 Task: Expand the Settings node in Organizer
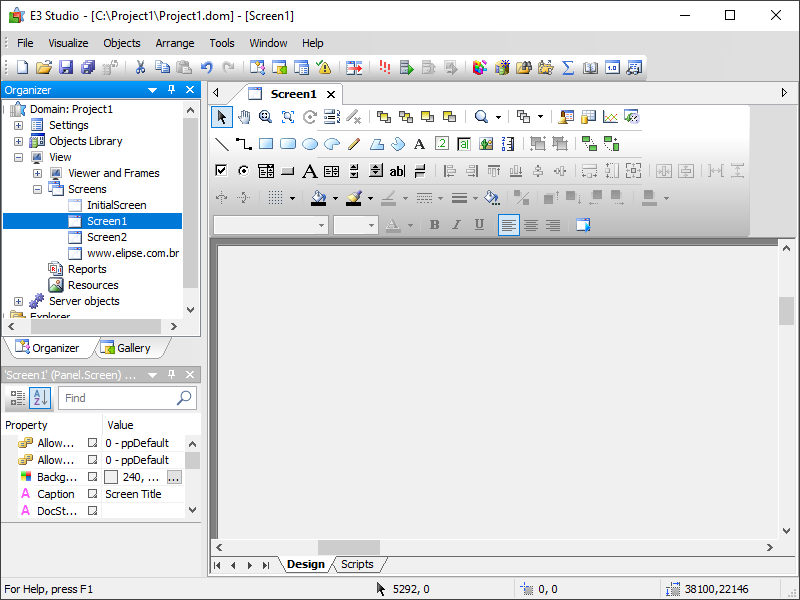[x=17, y=124]
